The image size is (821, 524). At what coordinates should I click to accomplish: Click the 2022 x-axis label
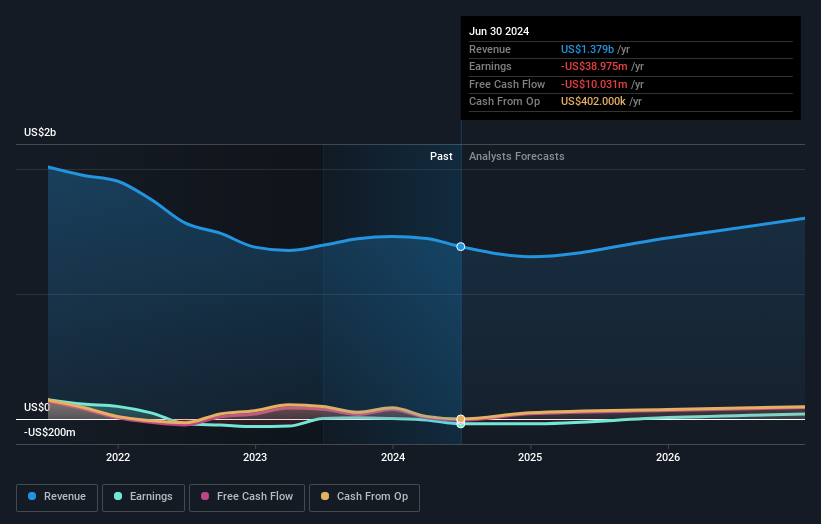[118, 457]
